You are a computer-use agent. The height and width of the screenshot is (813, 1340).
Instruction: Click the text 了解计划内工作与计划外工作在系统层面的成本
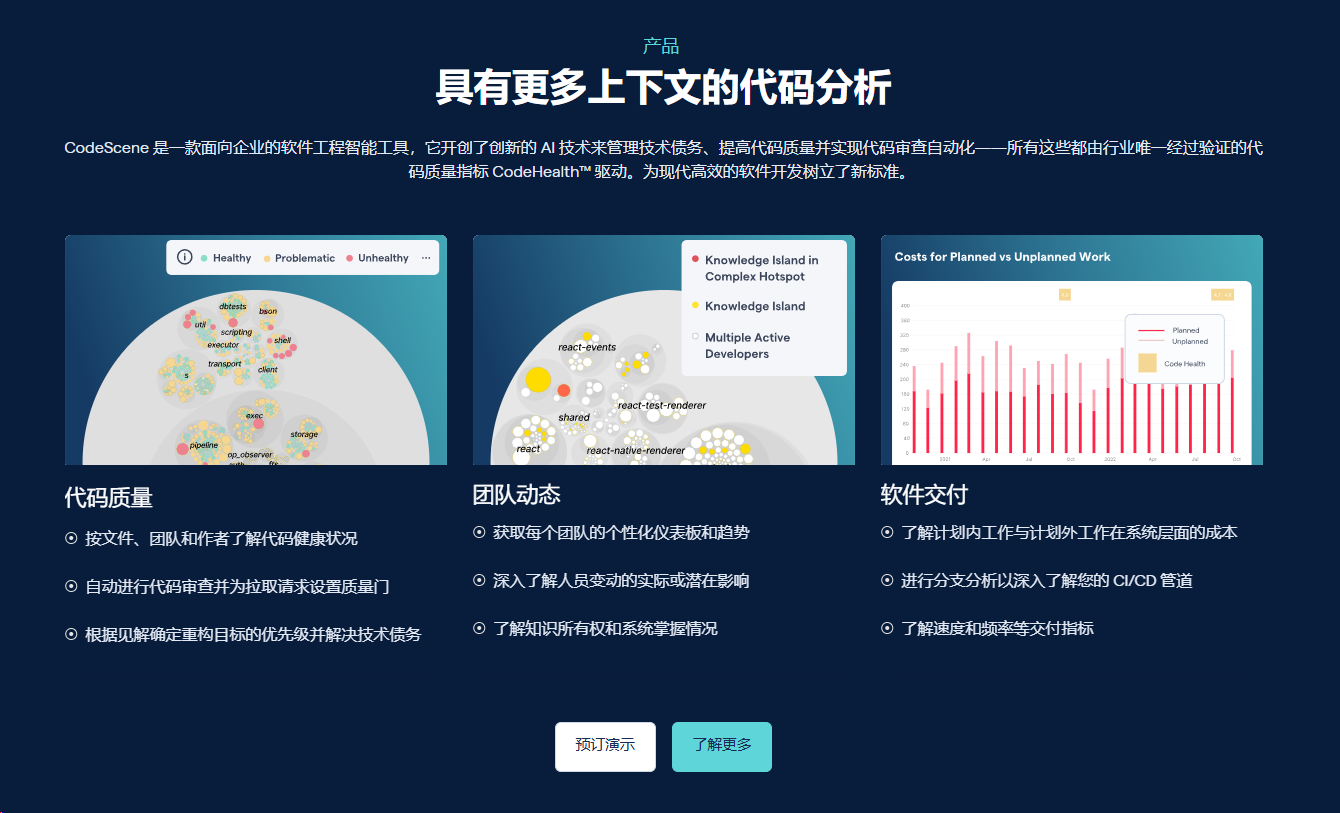point(1069,532)
